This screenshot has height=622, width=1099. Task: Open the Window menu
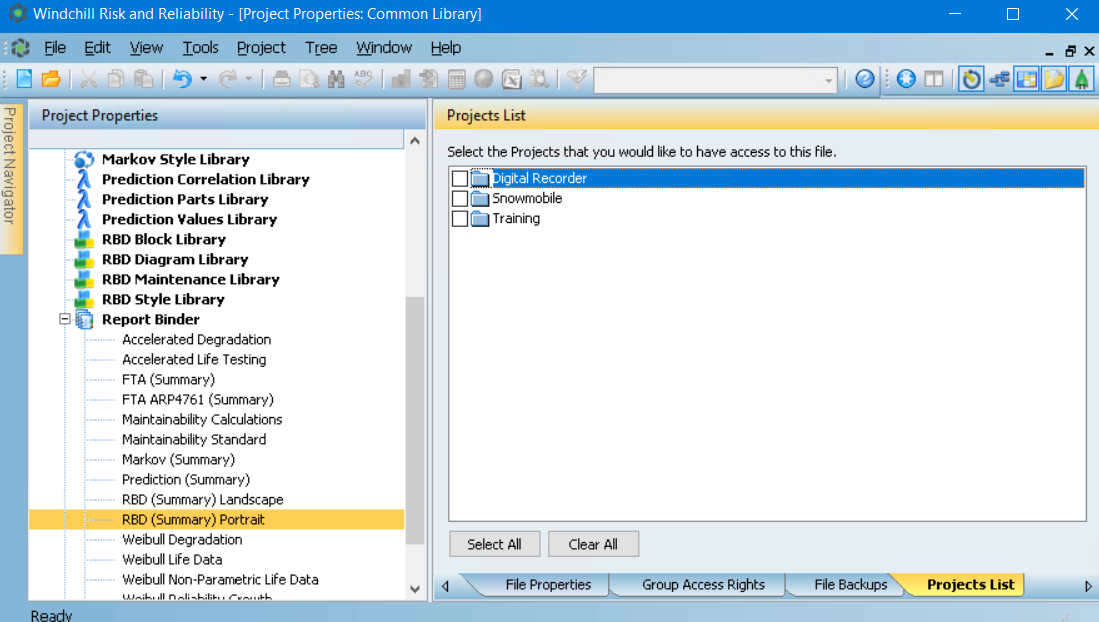[x=383, y=48]
